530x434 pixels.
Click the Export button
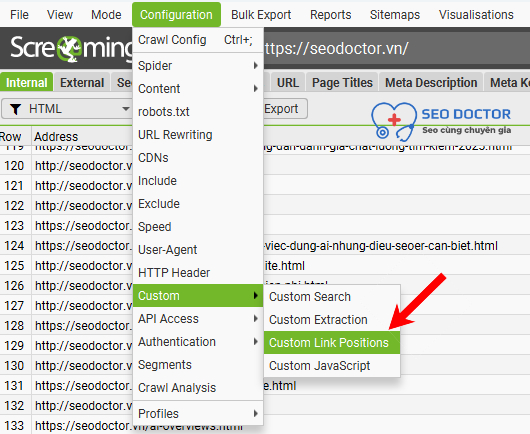point(285,109)
